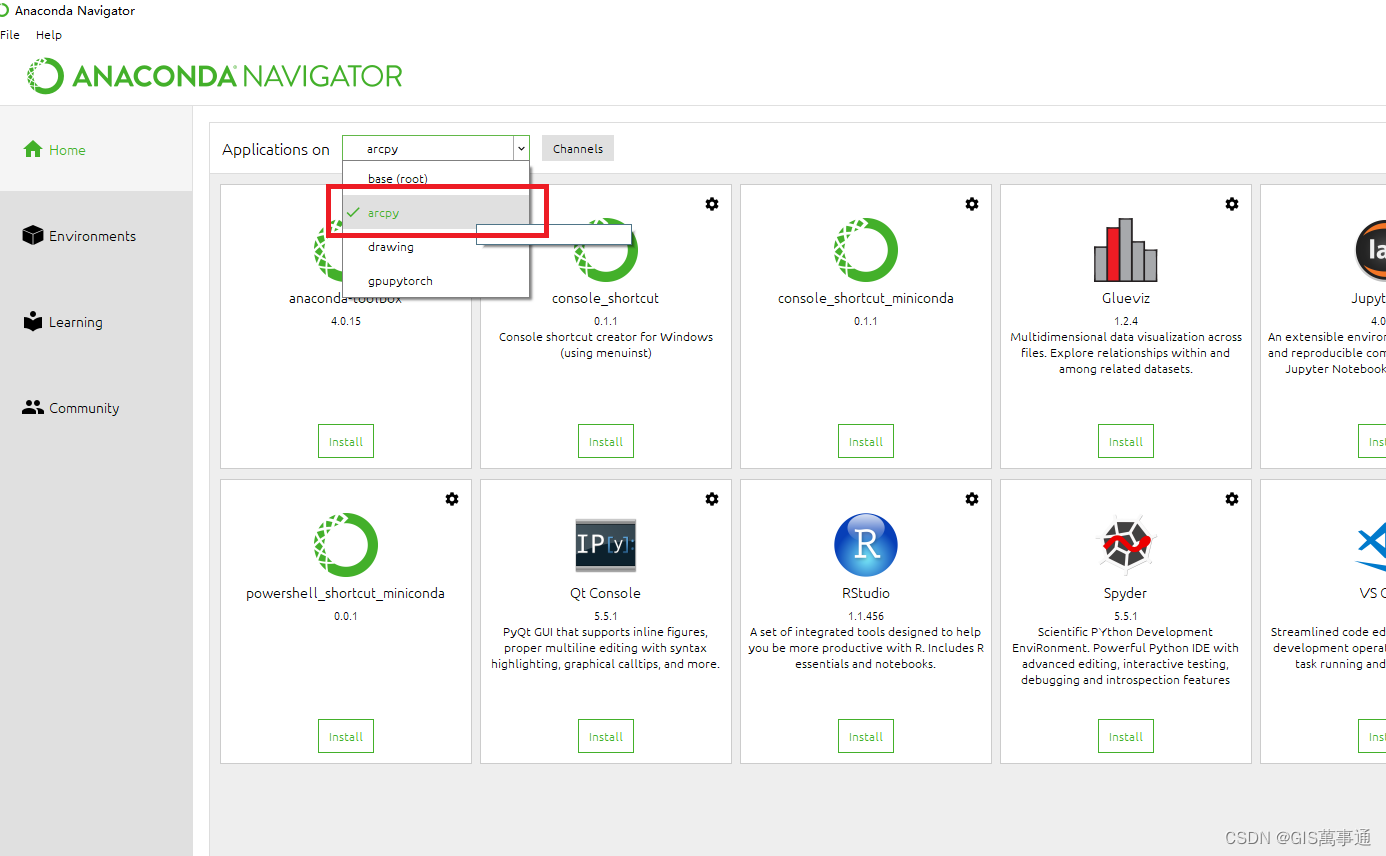Install powershell_shortcut_miniconda
The height and width of the screenshot is (856, 1386).
pos(346,736)
